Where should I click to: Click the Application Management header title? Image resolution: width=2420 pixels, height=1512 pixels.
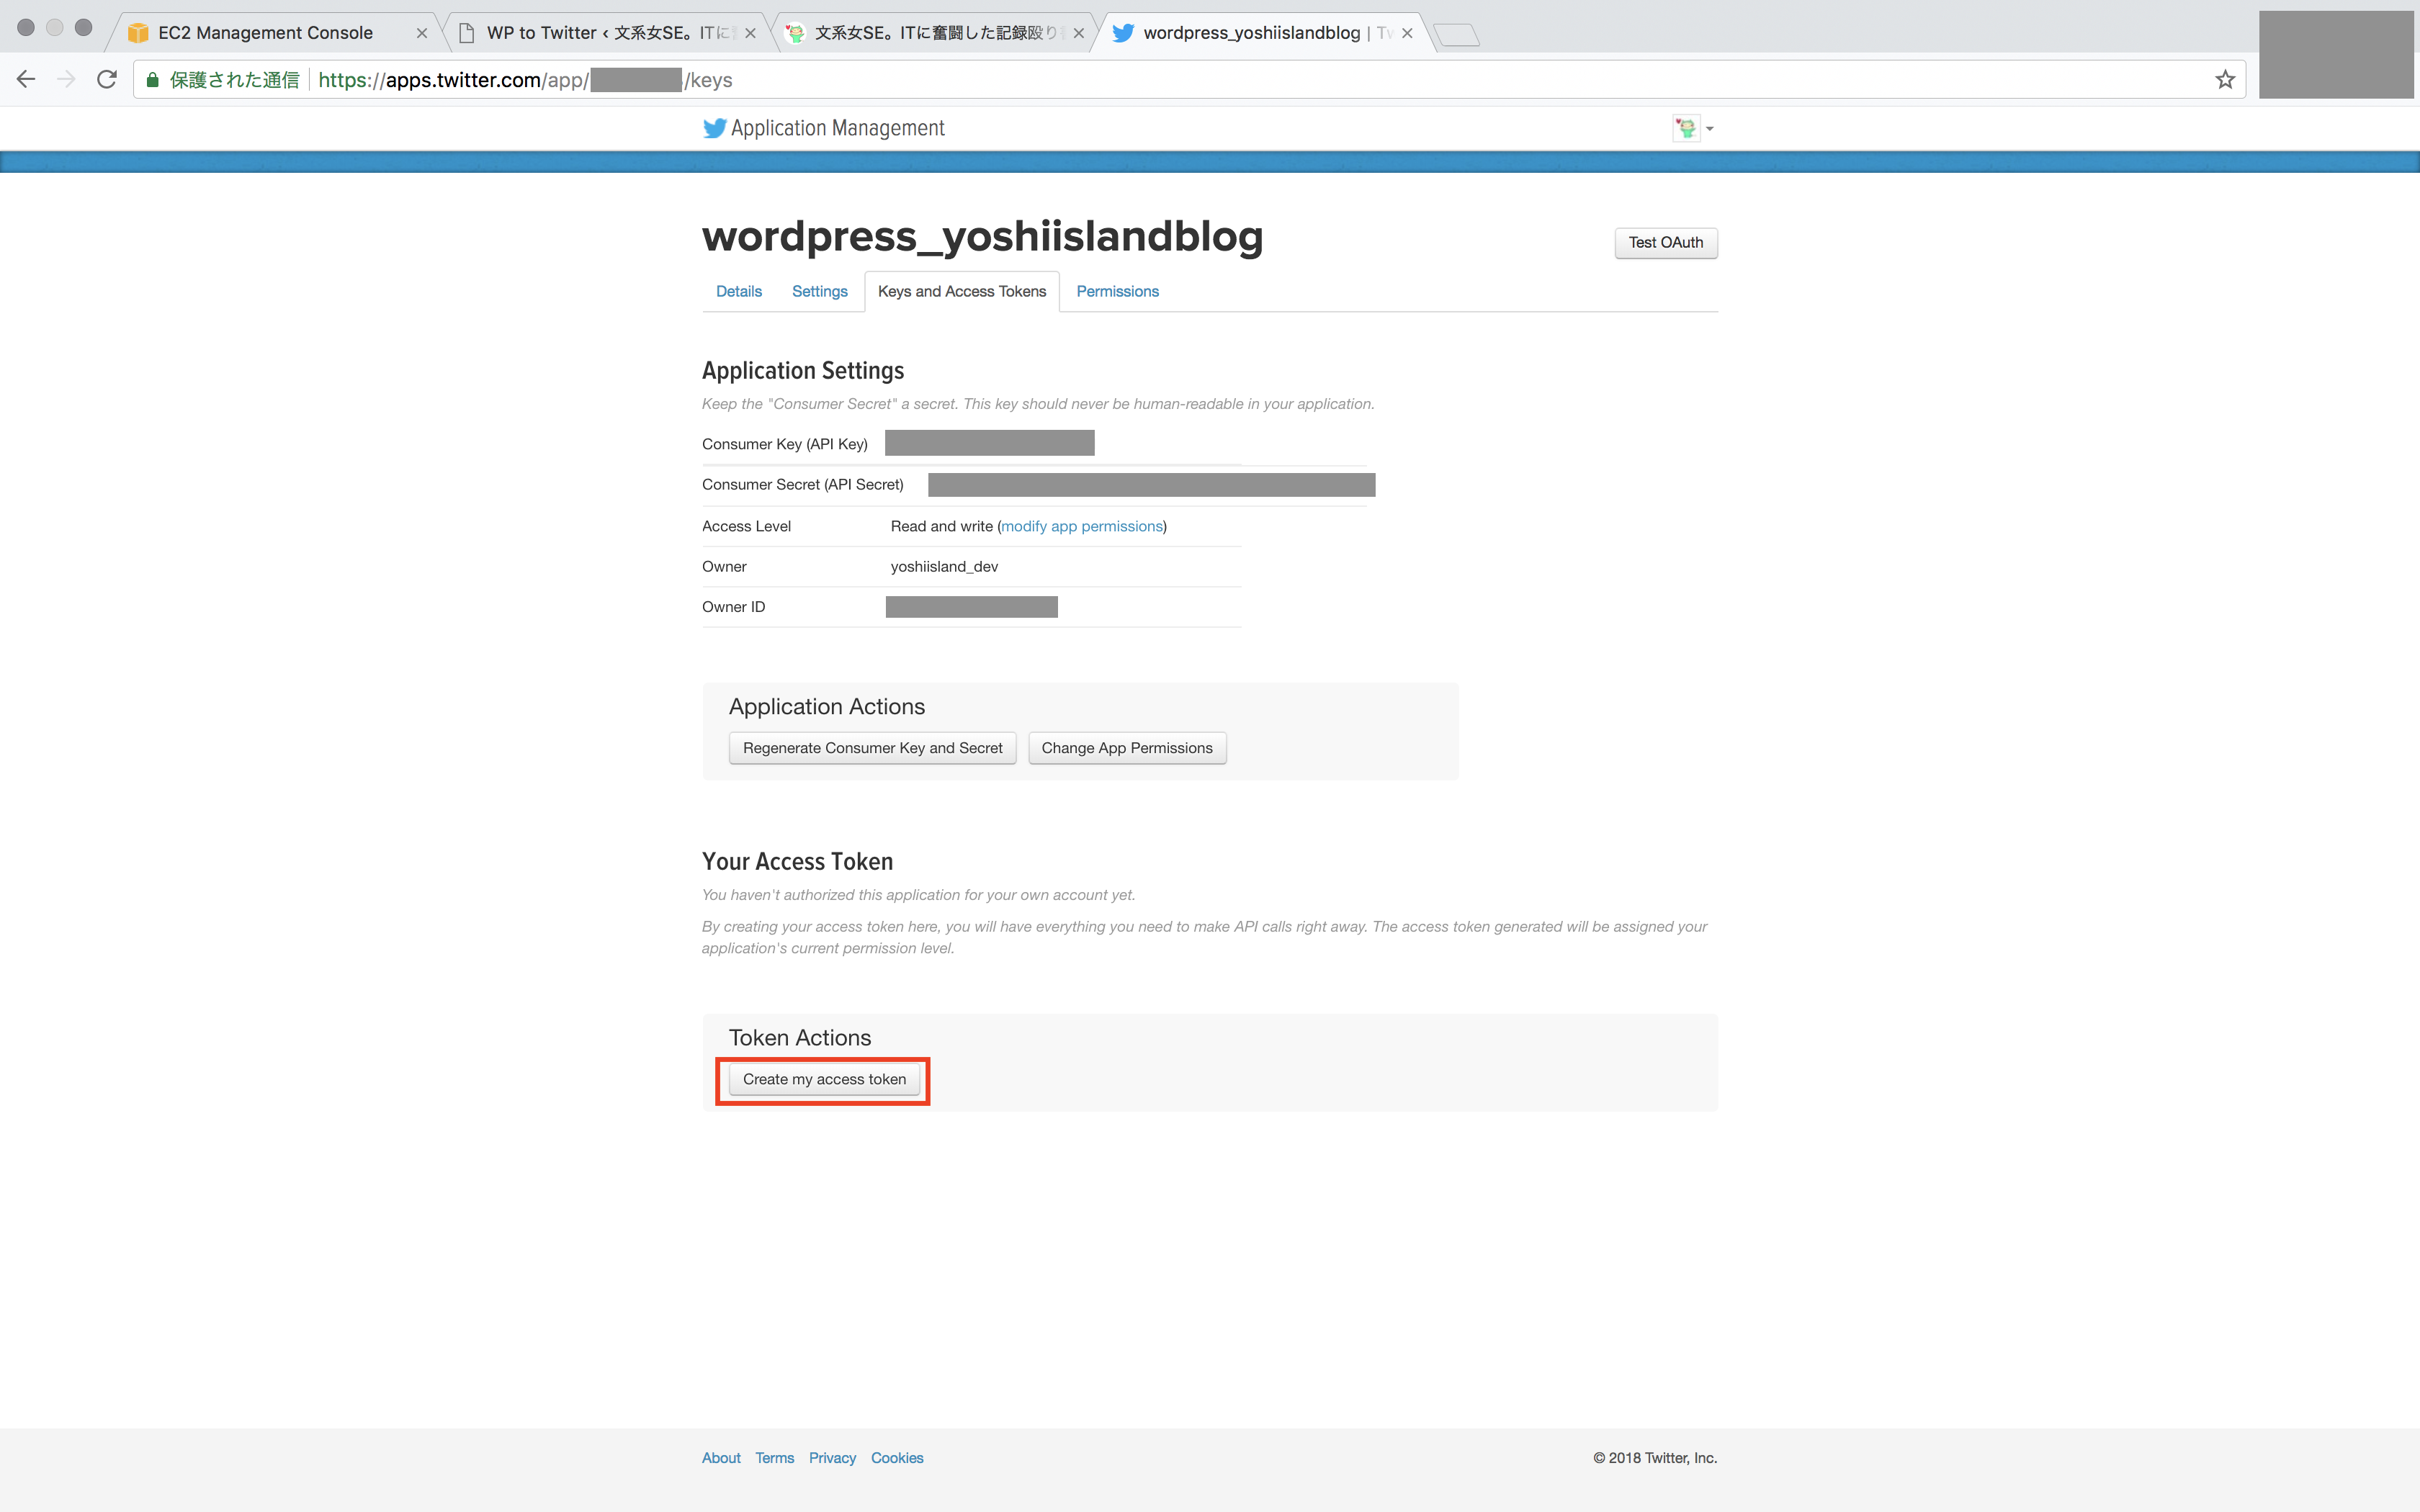click(837, 128)
